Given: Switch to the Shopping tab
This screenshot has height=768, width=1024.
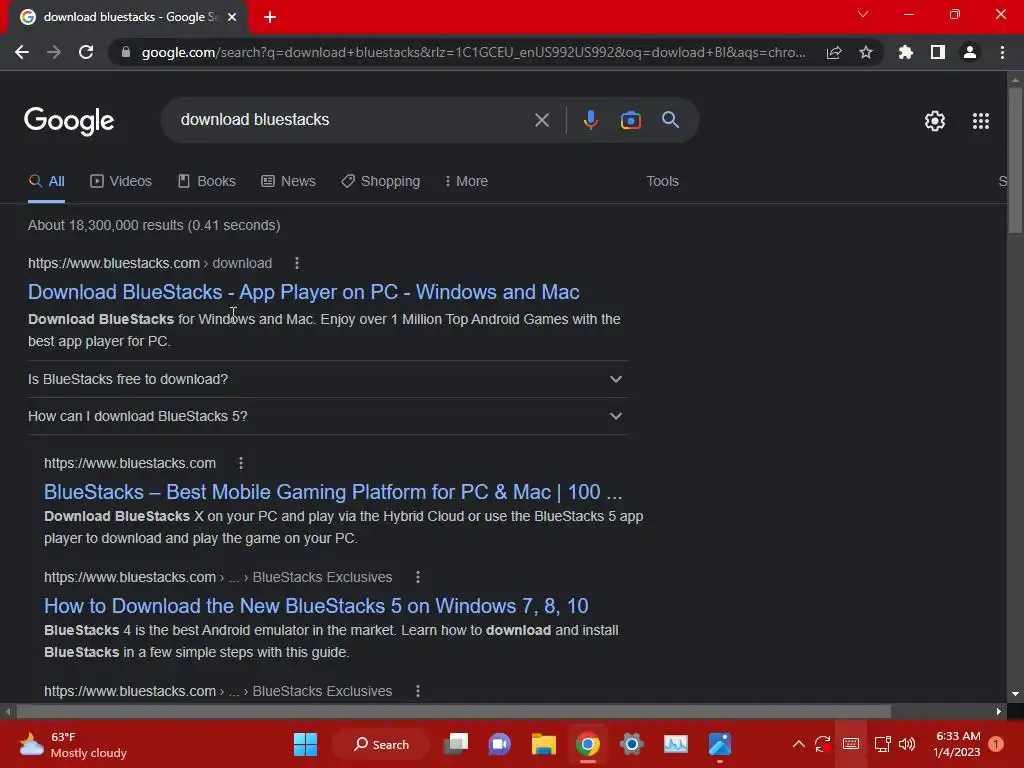Looking at the screenshot, I should 381,182.
